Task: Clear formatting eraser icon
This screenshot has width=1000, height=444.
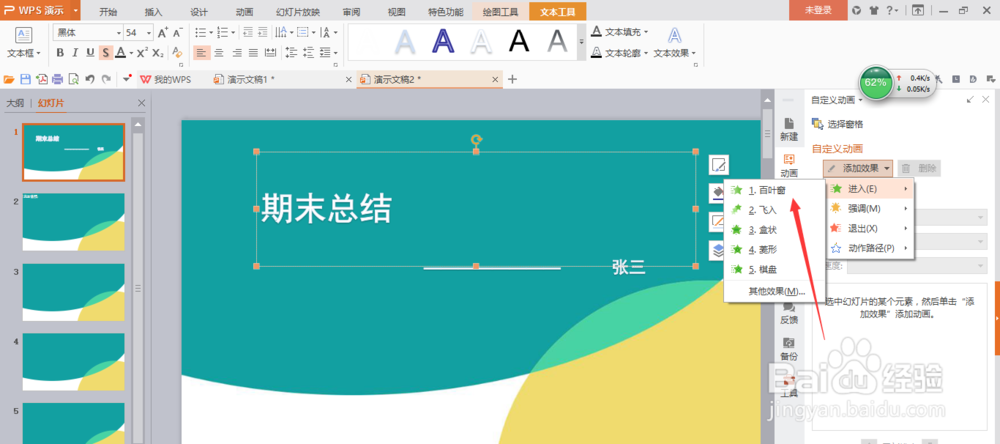Action: pos(178,53)
